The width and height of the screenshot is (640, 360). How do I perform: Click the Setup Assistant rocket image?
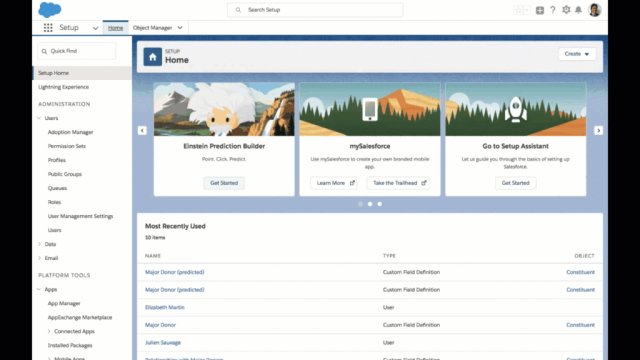[516, 109]
